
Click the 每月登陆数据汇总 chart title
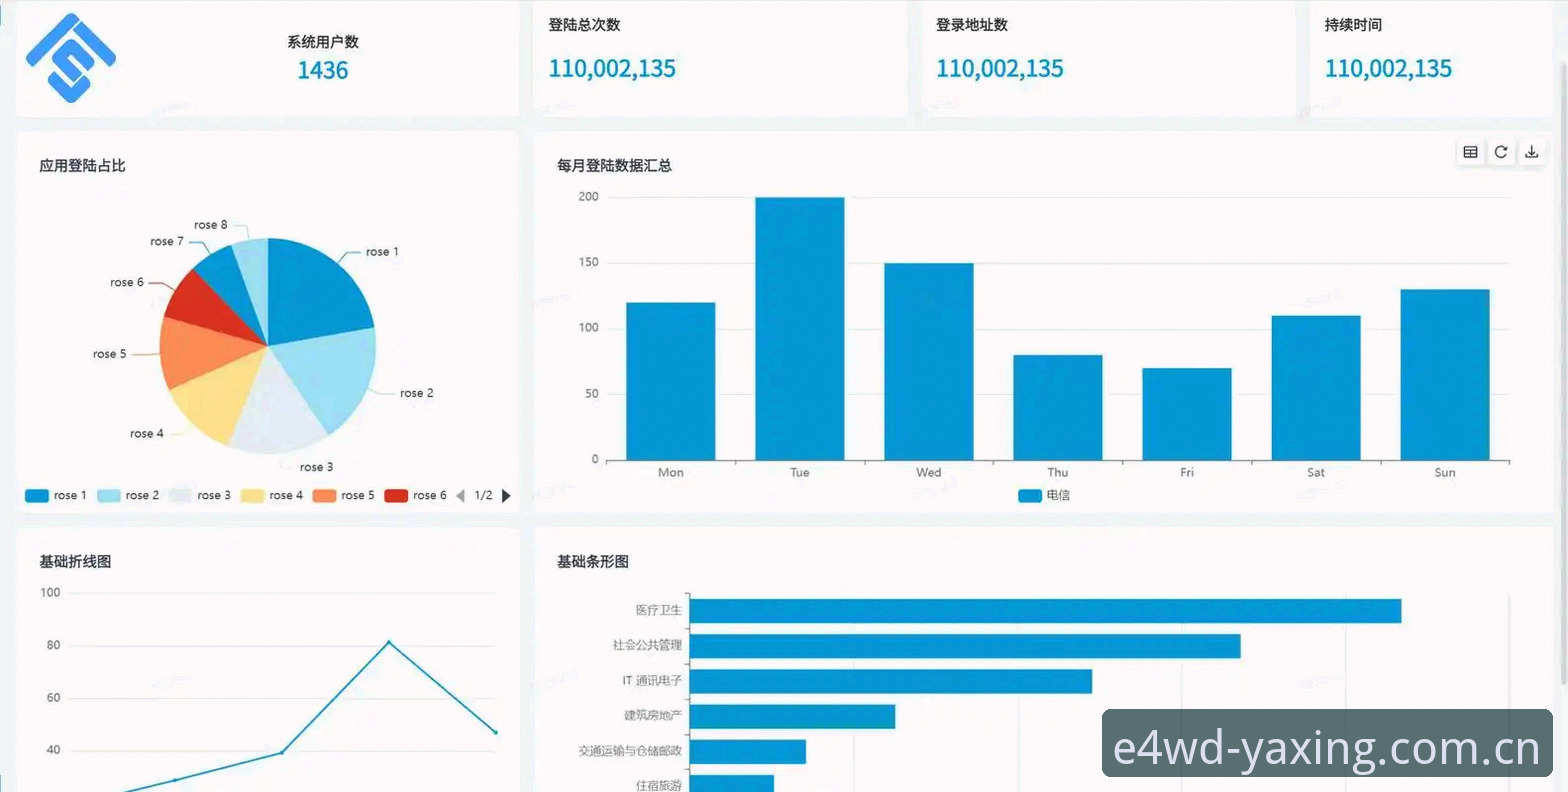click(x=614, y=166)
